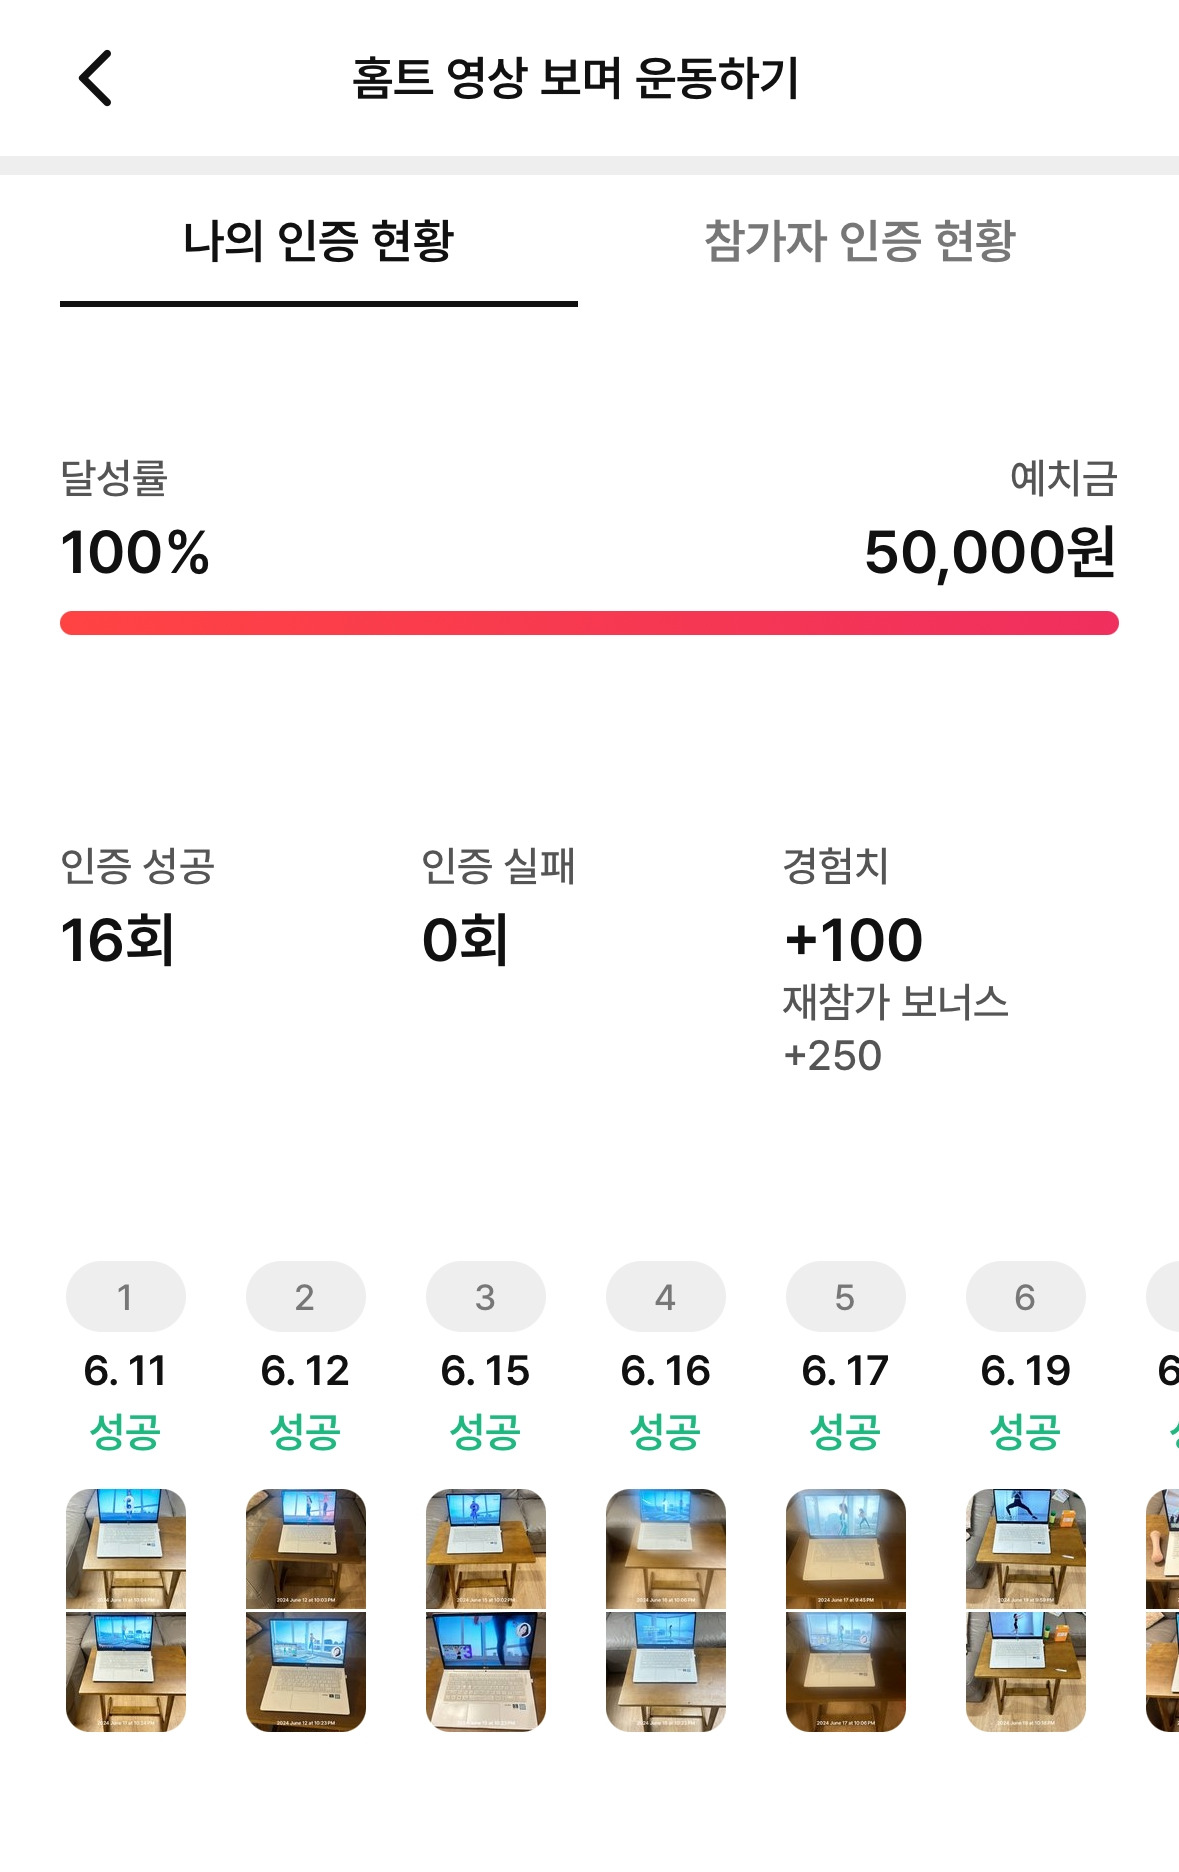Select day 3 number badge

click(x=486, y=1297)
